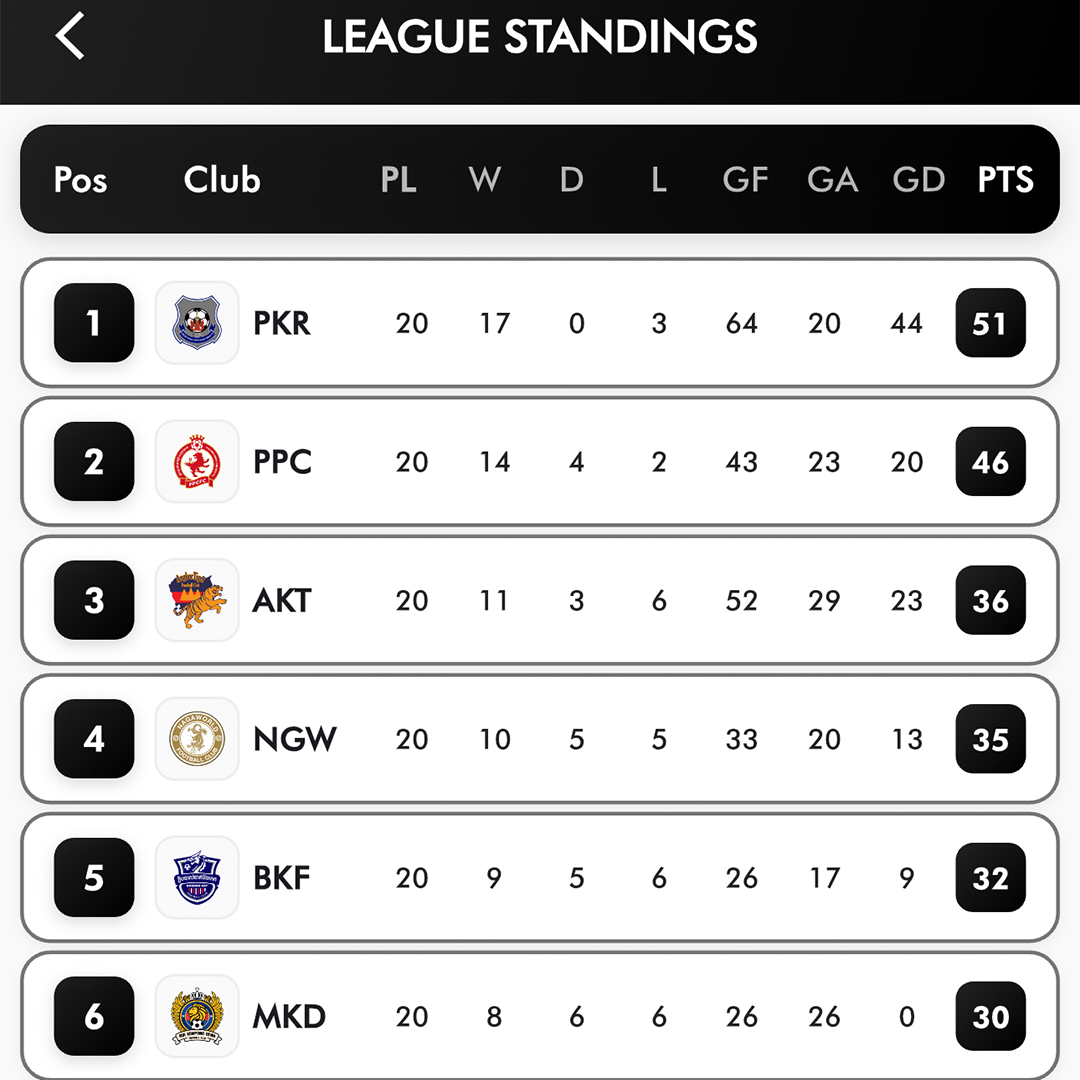Tap PPC's 46 points badge
This screenshot has height=1080, width=1080.
(990, 461)
